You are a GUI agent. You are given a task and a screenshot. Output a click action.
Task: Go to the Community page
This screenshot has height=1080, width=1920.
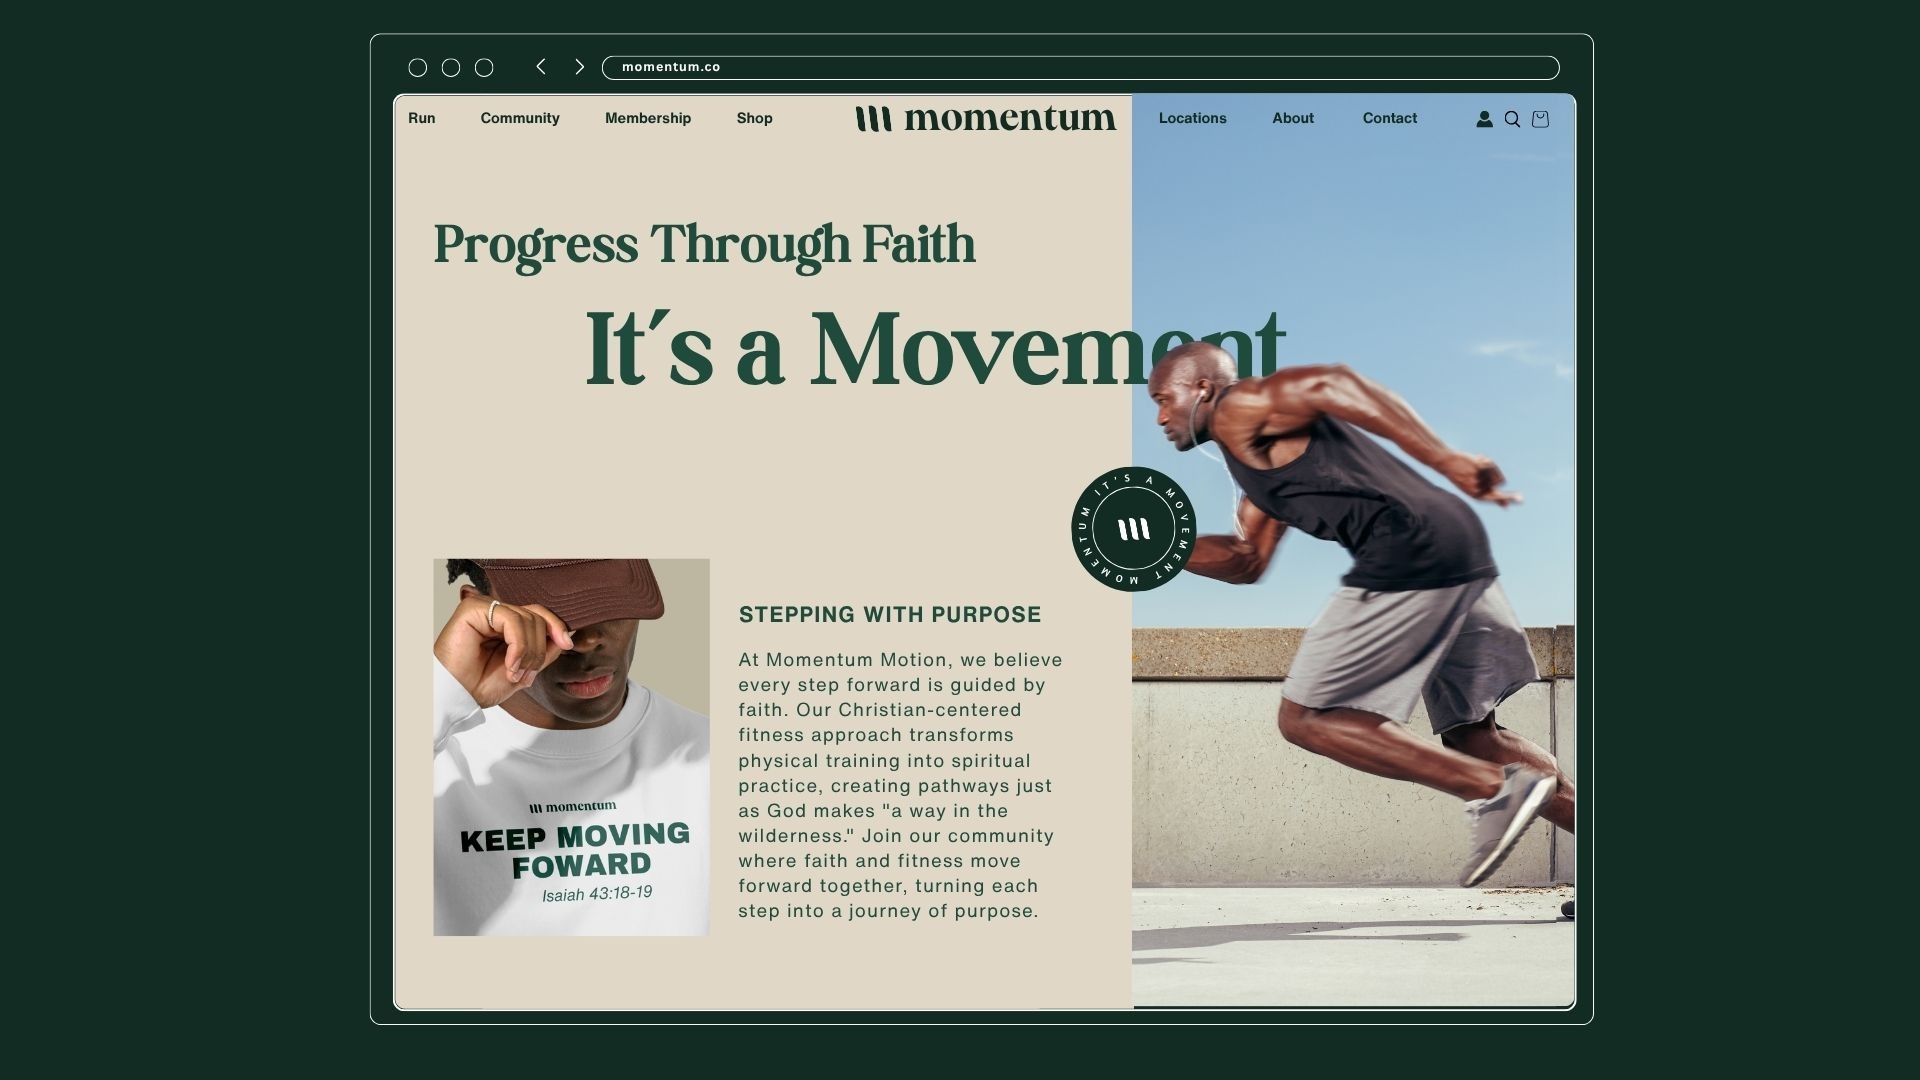click(520, 118)
